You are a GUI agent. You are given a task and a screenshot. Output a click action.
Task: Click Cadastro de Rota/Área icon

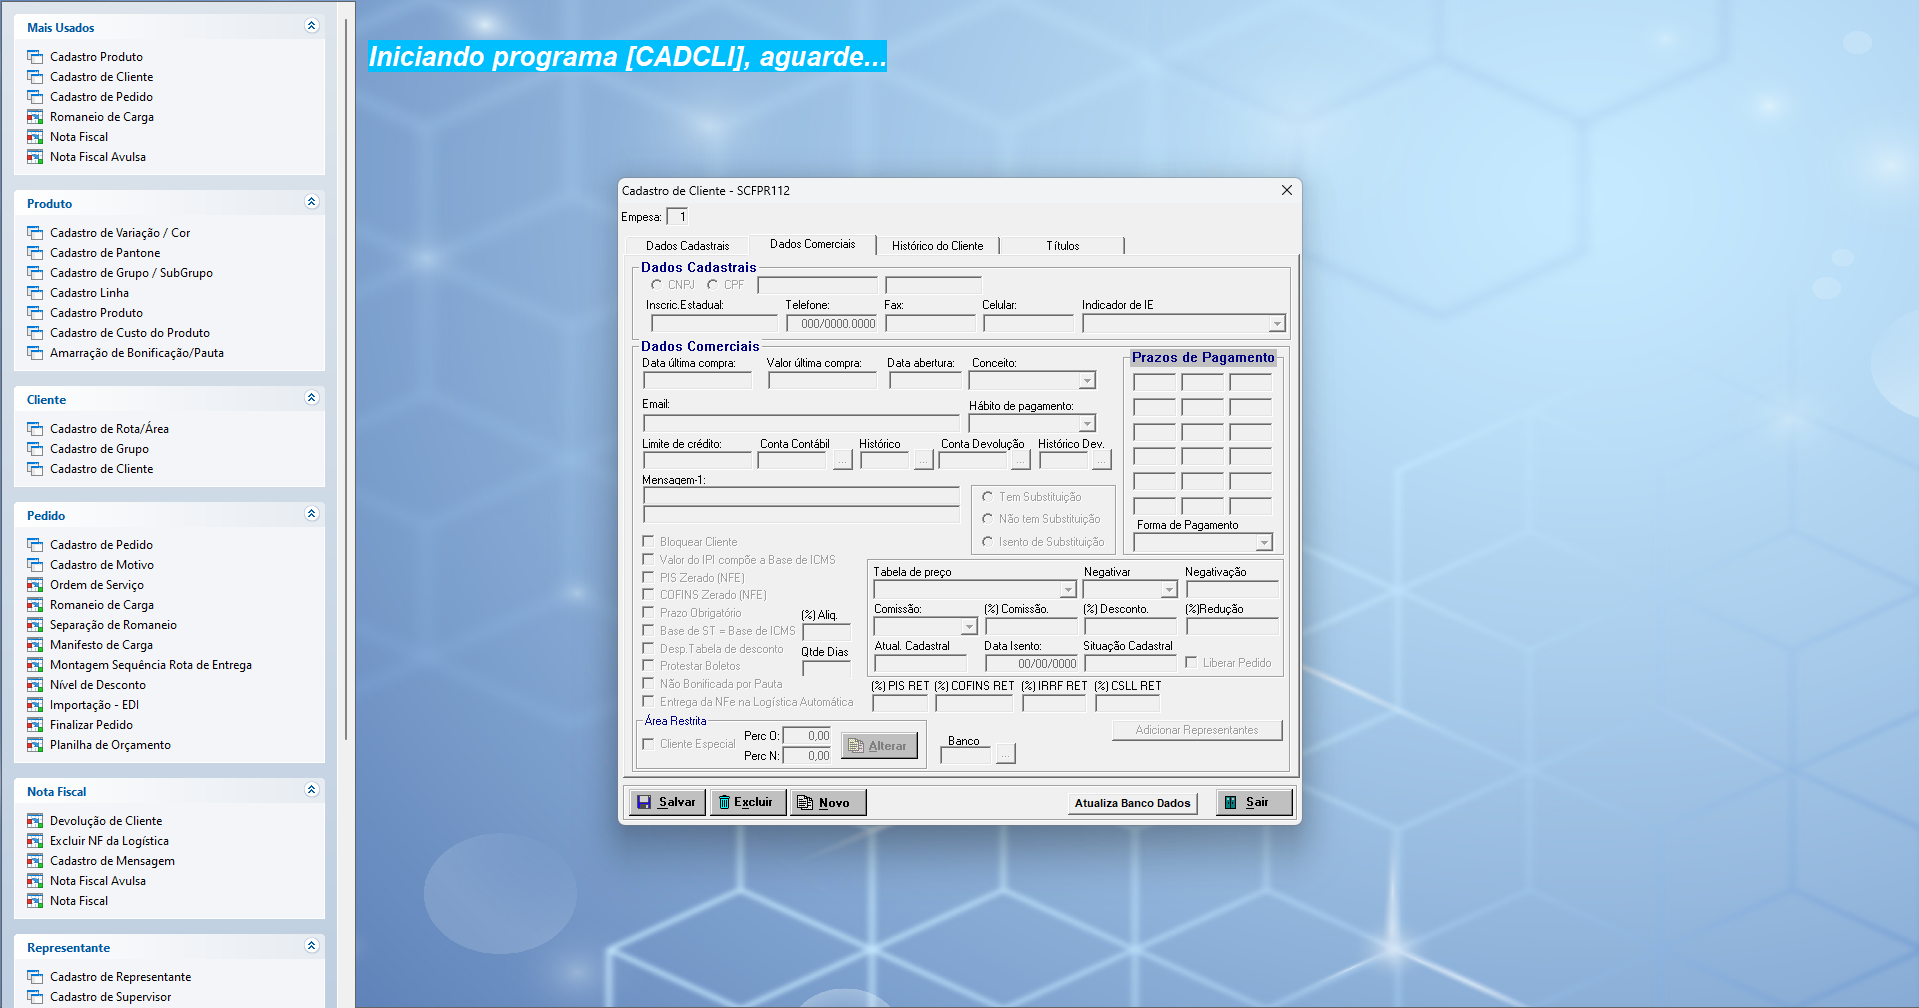coord(35,429)
